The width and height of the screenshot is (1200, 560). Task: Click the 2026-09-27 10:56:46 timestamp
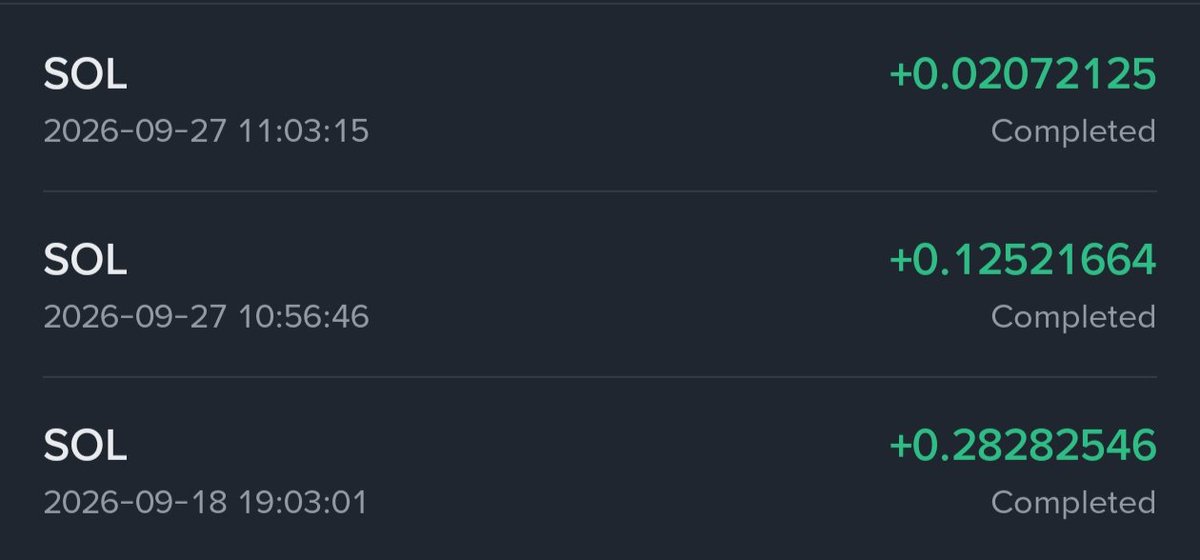(206, 317)
